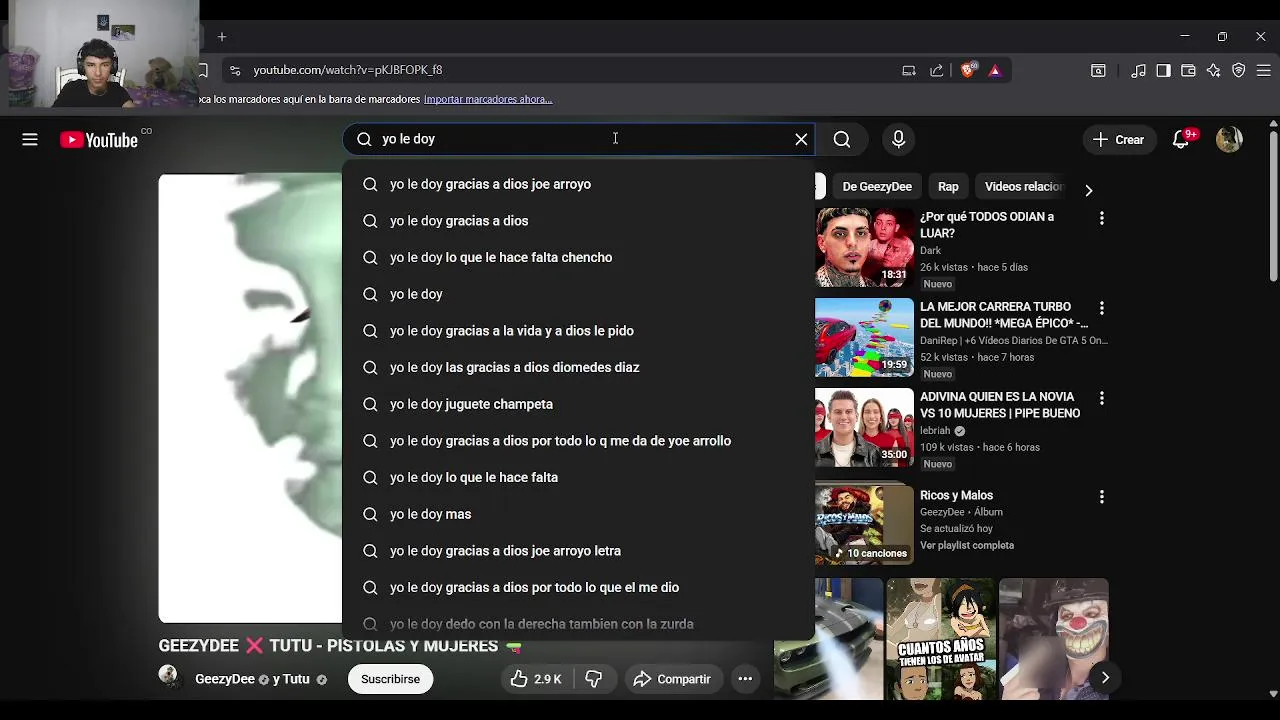Select suggestion yo le doy juguete champeta
1280x720 pixels.
[x=579, y=404]
